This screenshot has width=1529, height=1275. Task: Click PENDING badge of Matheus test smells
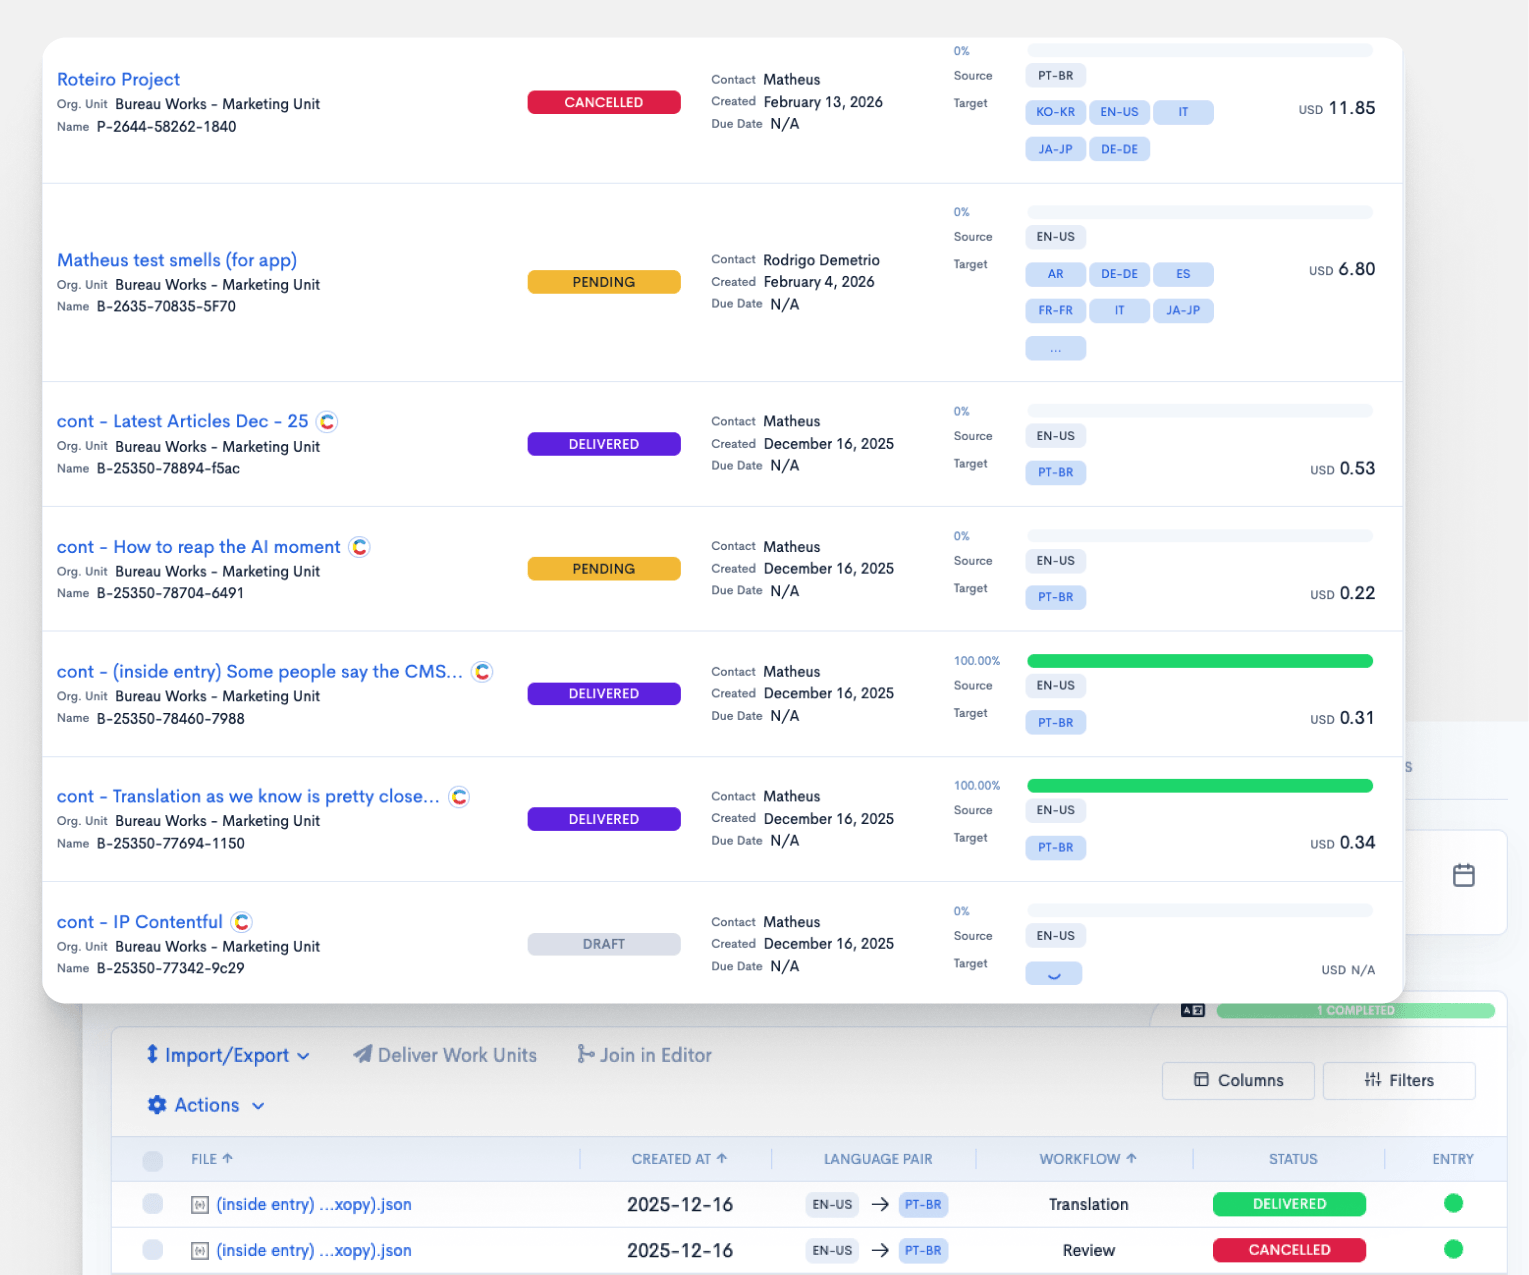(x=604, y=282)
